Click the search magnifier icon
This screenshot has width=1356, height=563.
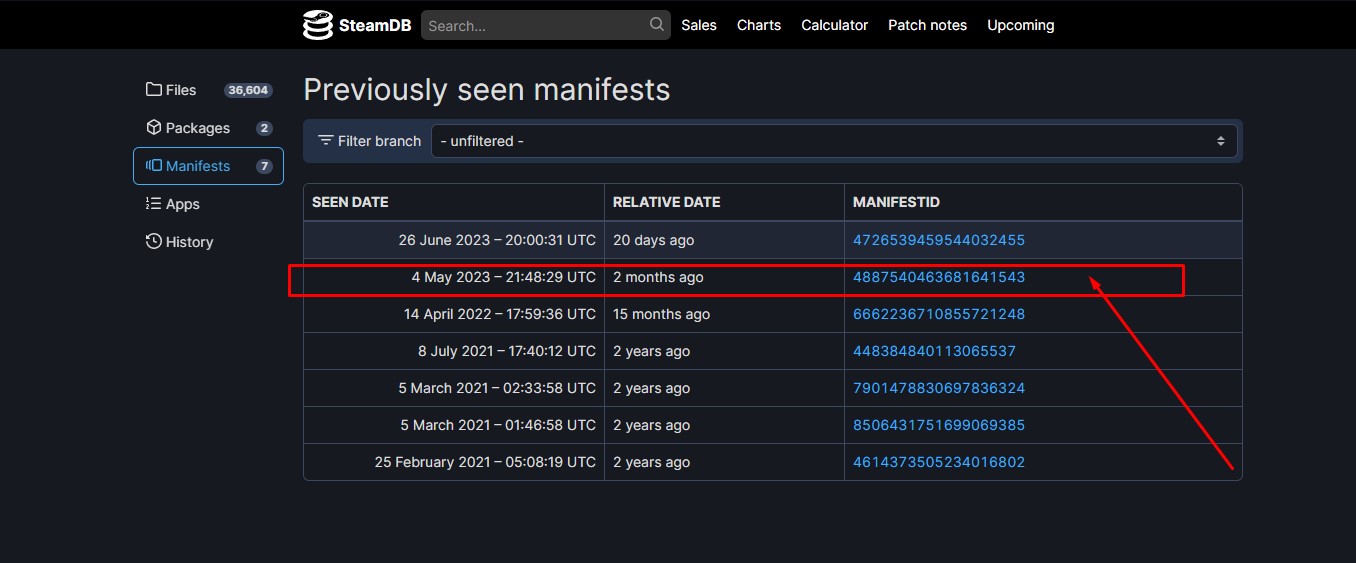pyautogui.click(x=657, y=24)
